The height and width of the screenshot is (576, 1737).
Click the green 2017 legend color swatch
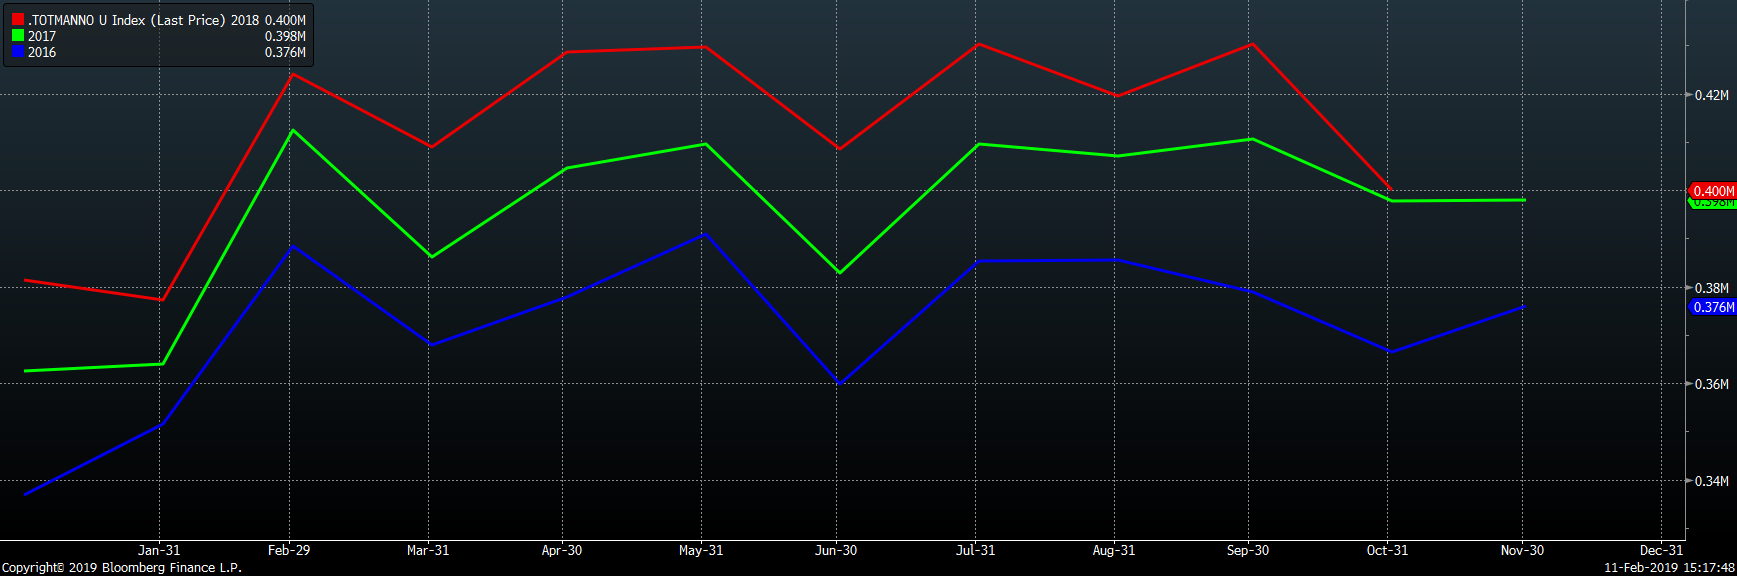[17, 36]
